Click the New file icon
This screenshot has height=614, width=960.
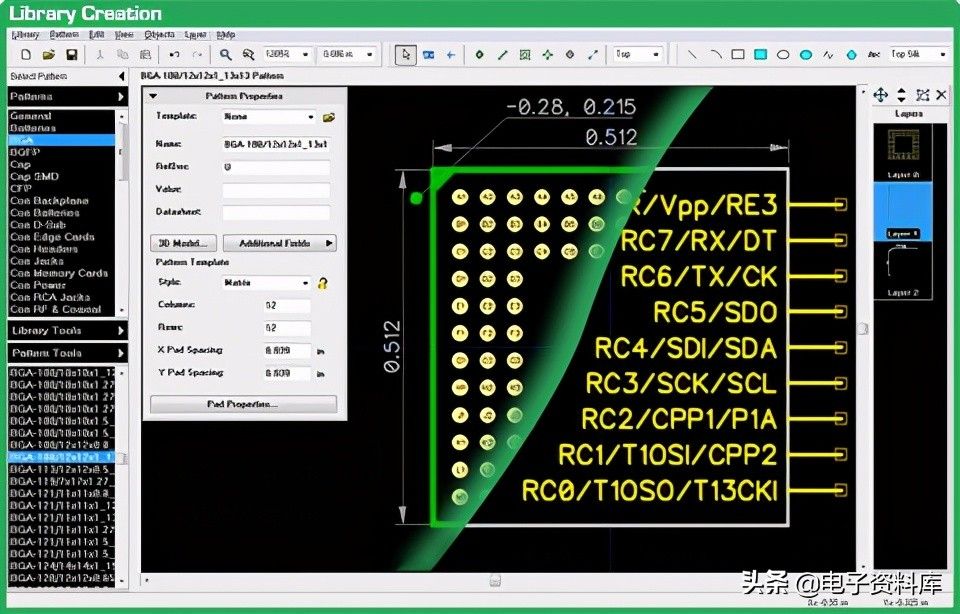pos(25,55)
